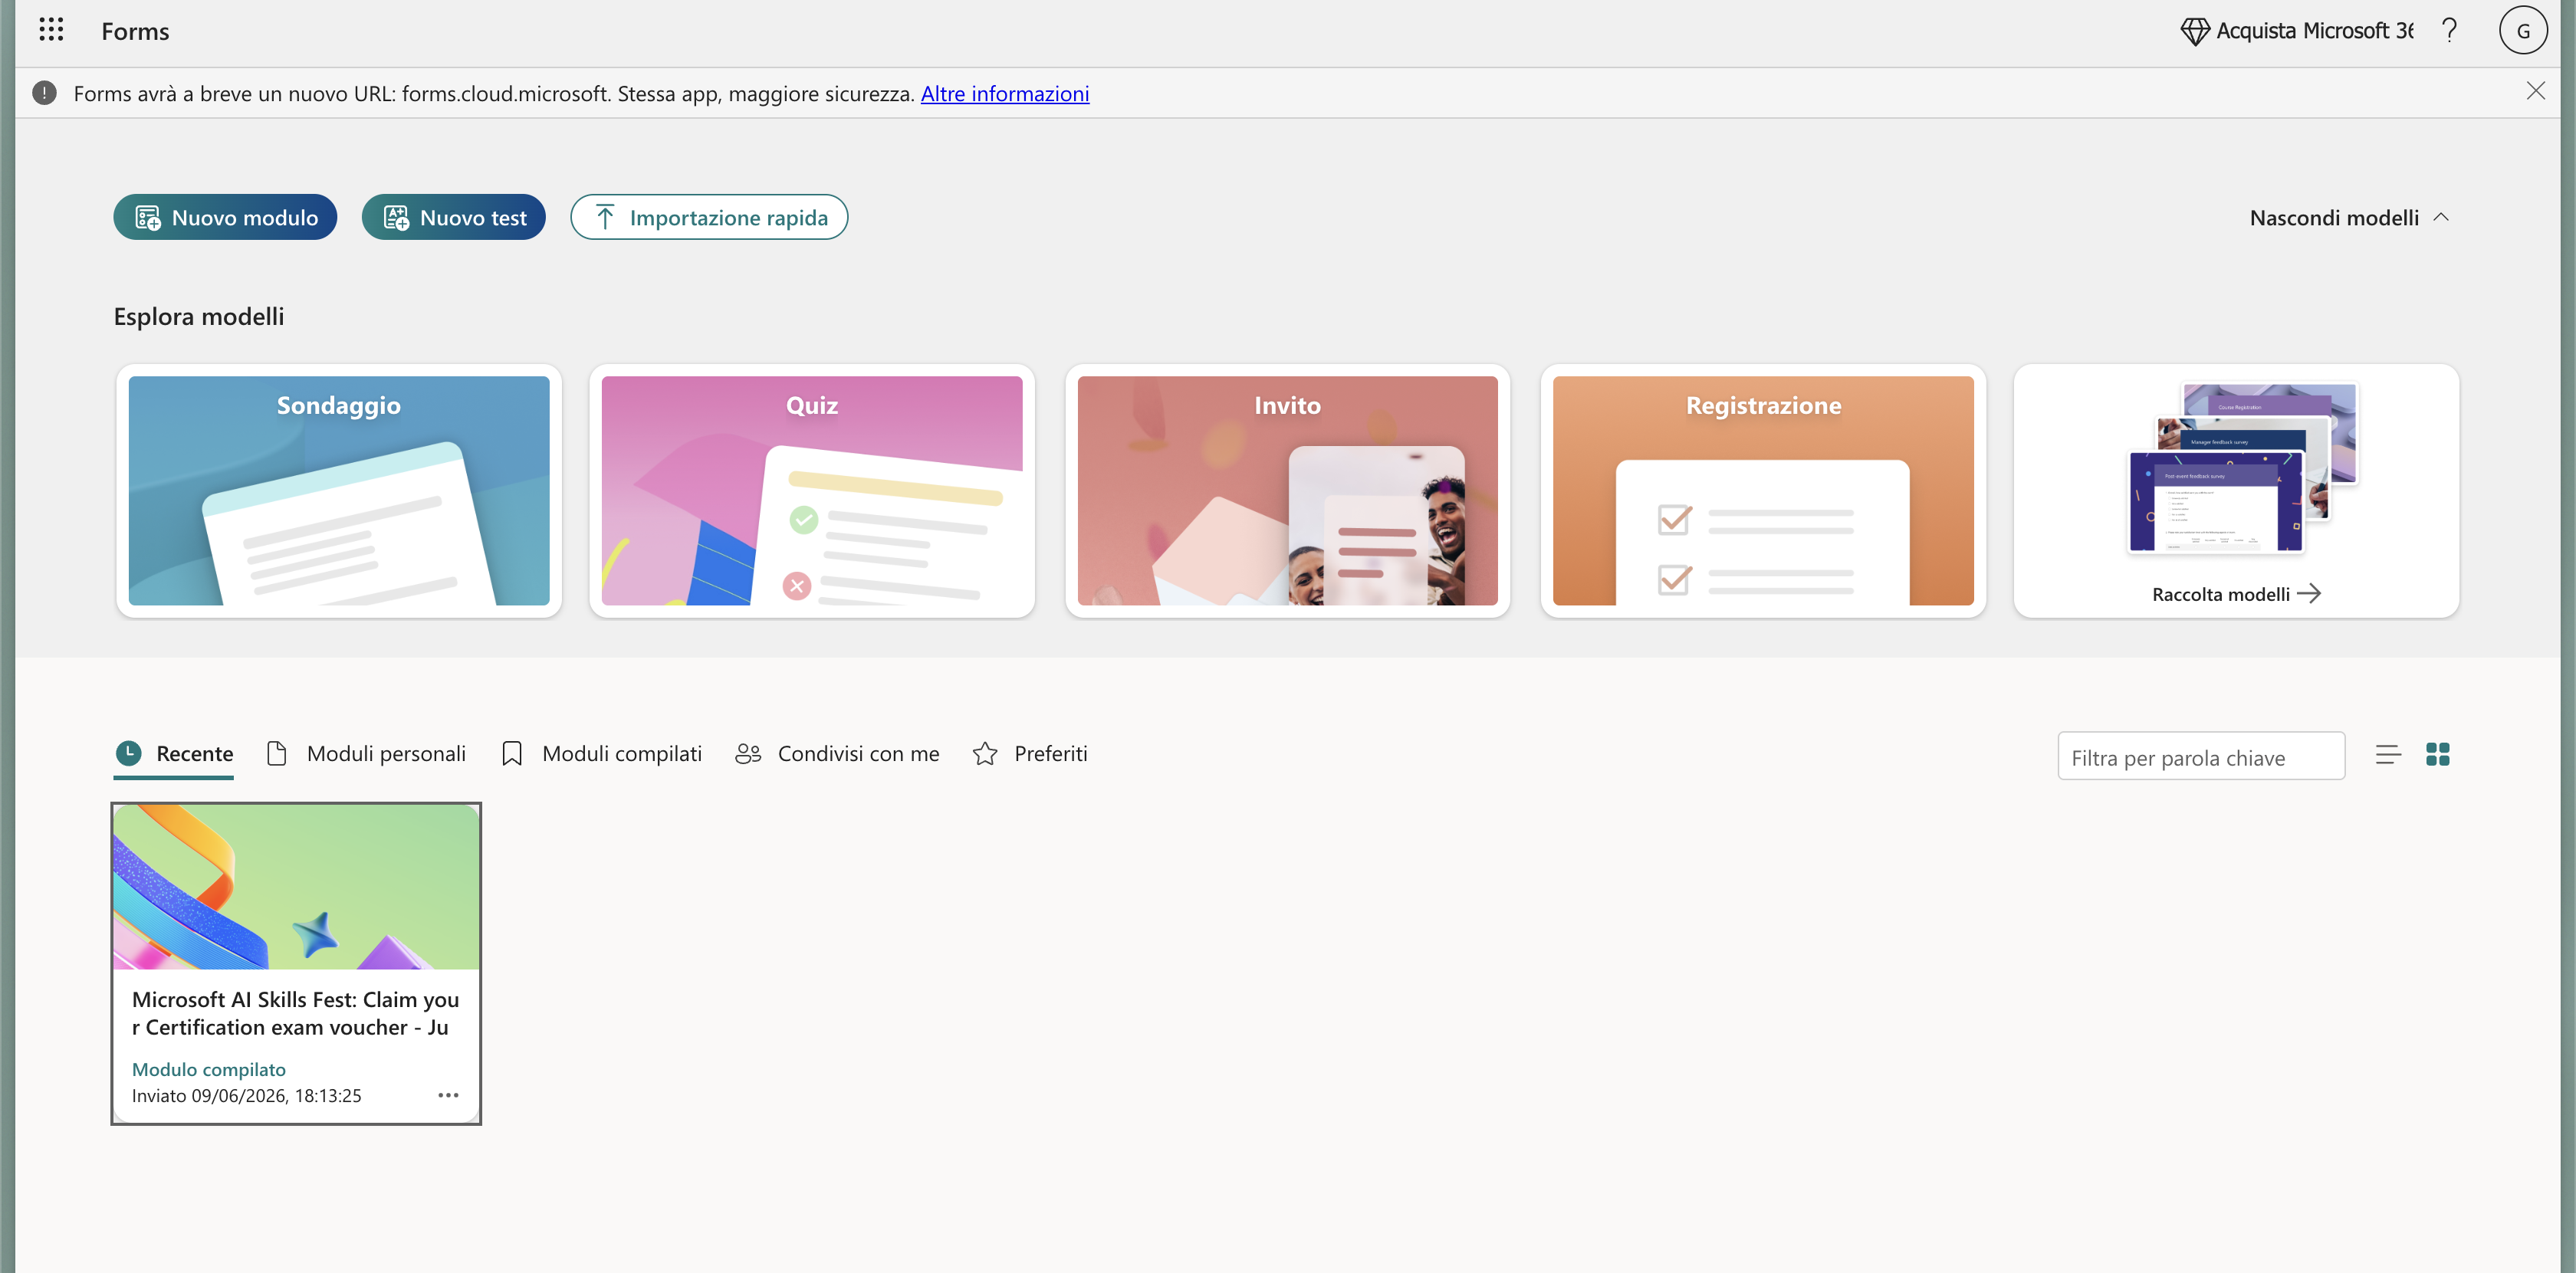Click 'Inviato 09/06/2026, 18:13:25' text

[246, 1095]
